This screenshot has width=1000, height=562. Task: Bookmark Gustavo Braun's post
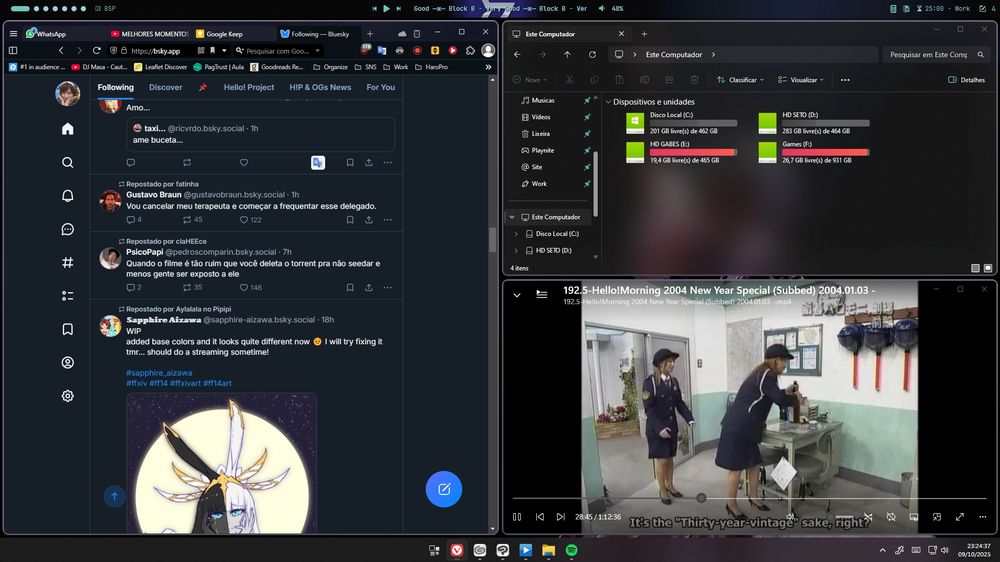point(350,219)
